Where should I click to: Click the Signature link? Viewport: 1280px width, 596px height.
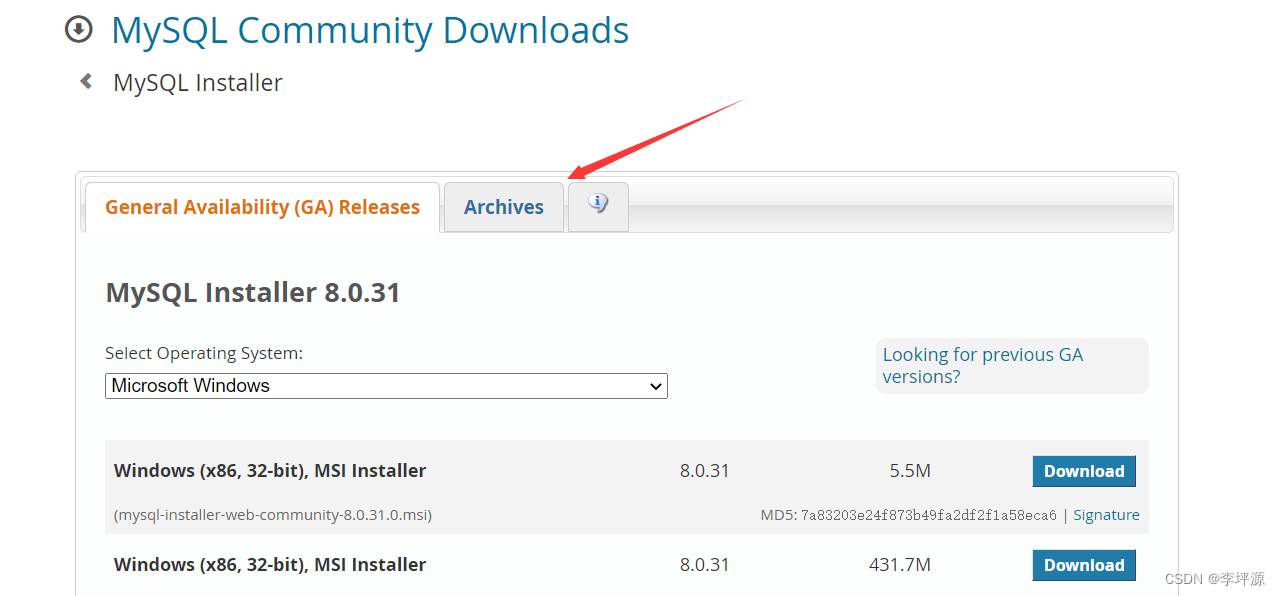tap(1106, 515)
